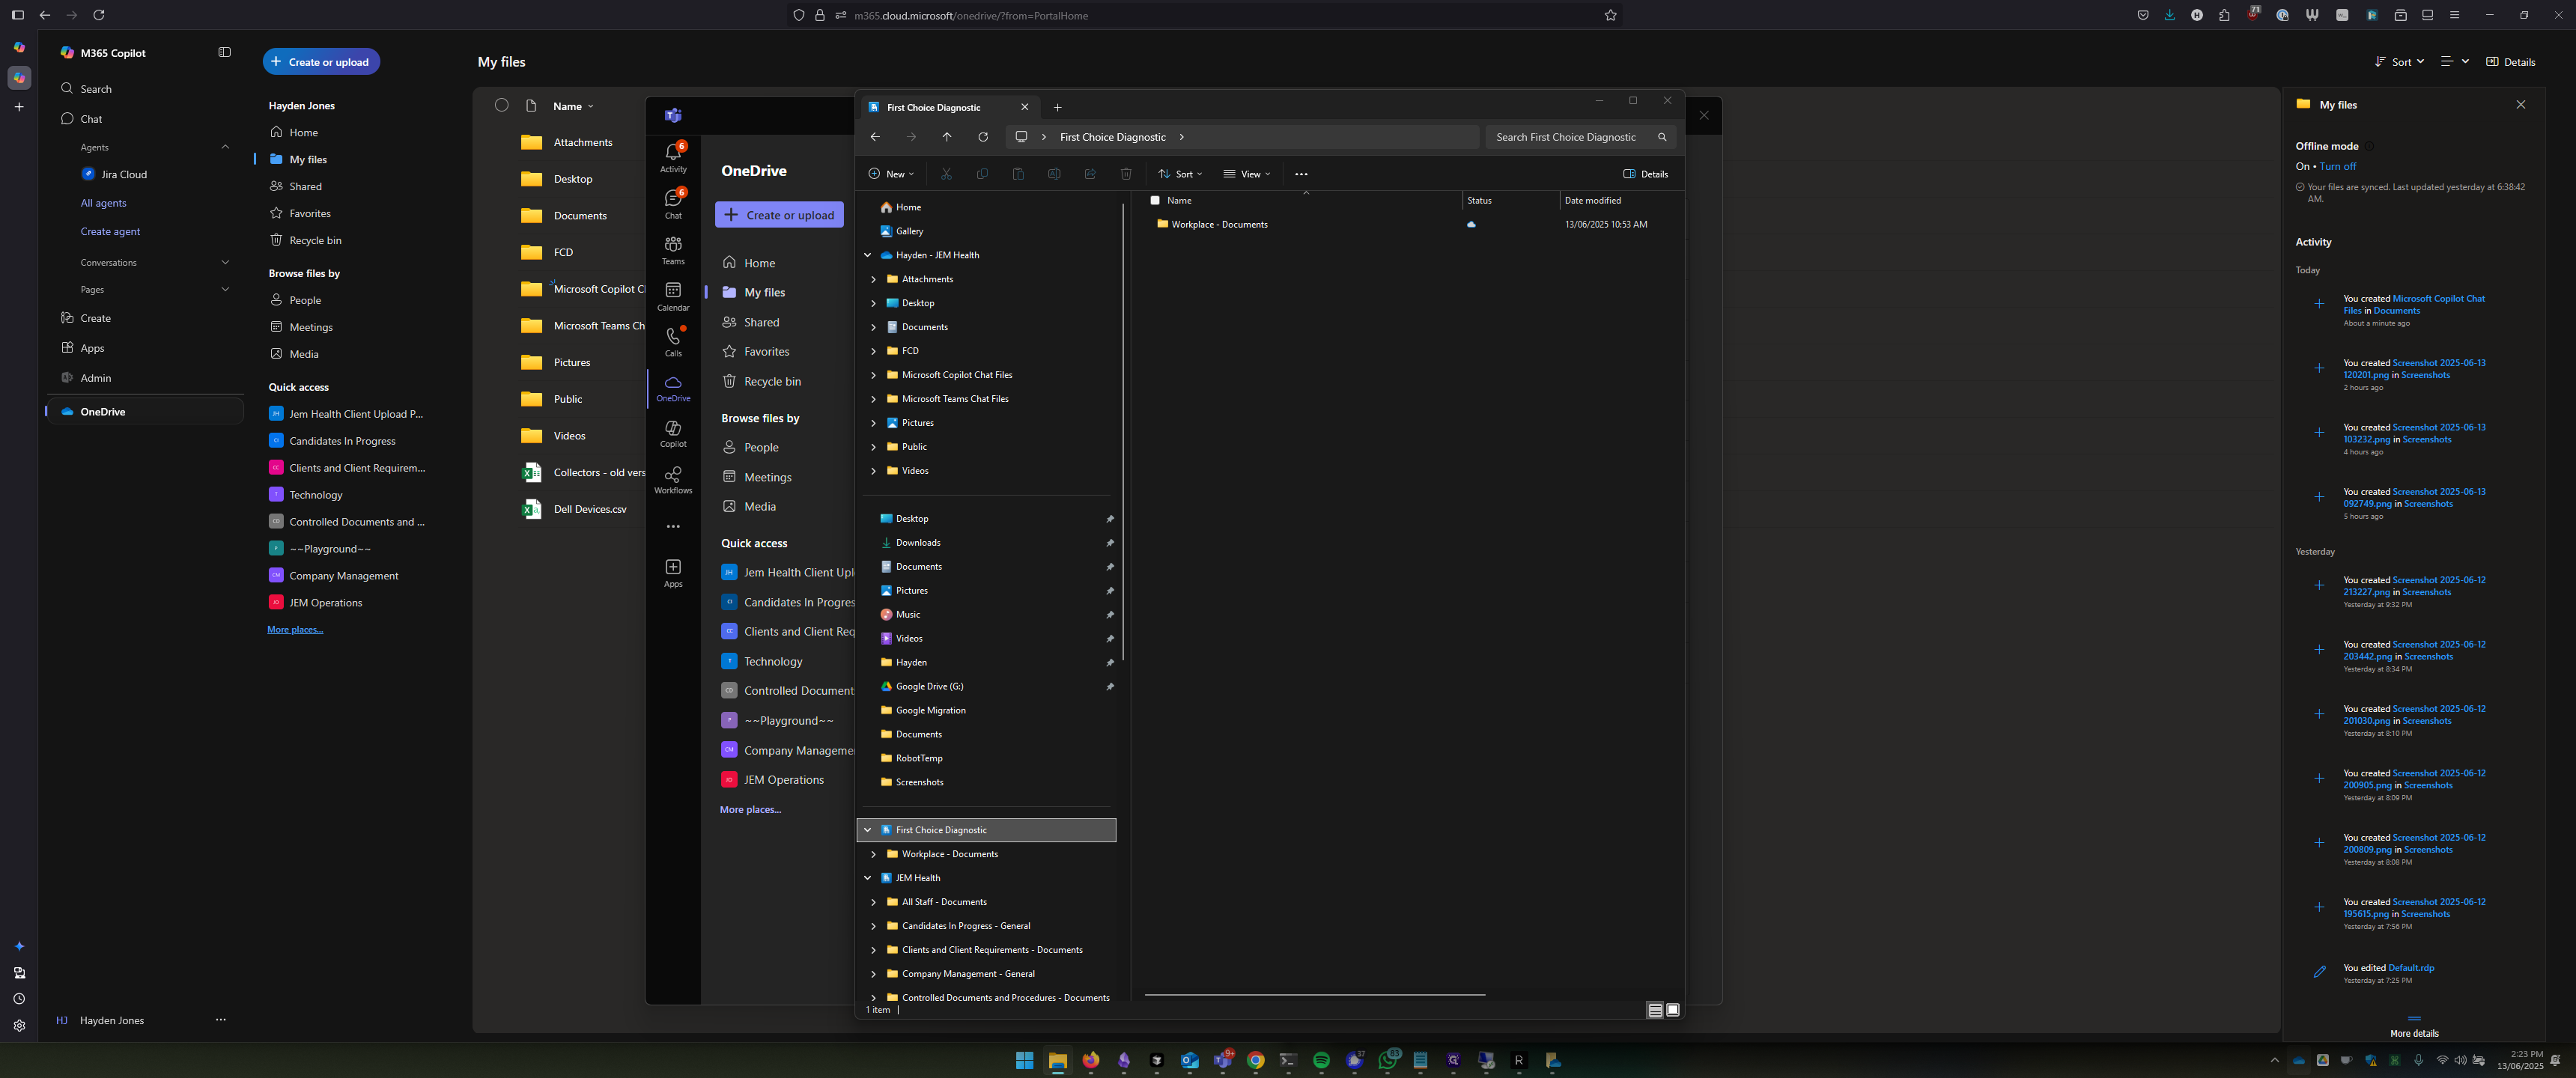The height and width of the screenshot is (1078, 2576).
Task: Open Outlook from the taskbar
Action: tap(1189, 1060)
